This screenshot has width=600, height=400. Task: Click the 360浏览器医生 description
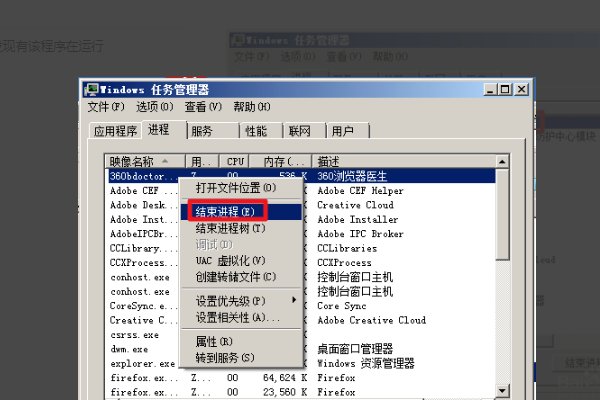click(x=352, y=176)
